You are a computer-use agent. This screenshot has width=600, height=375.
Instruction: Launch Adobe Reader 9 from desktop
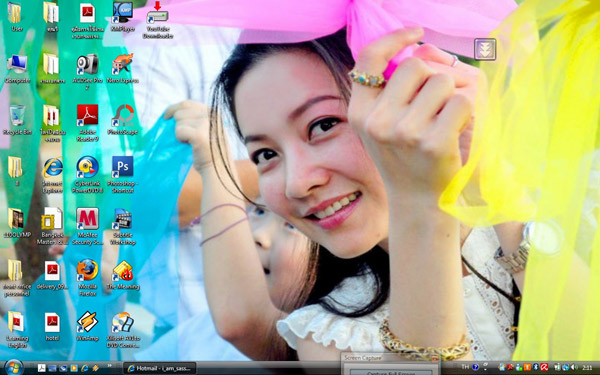(x=87, y=123)
